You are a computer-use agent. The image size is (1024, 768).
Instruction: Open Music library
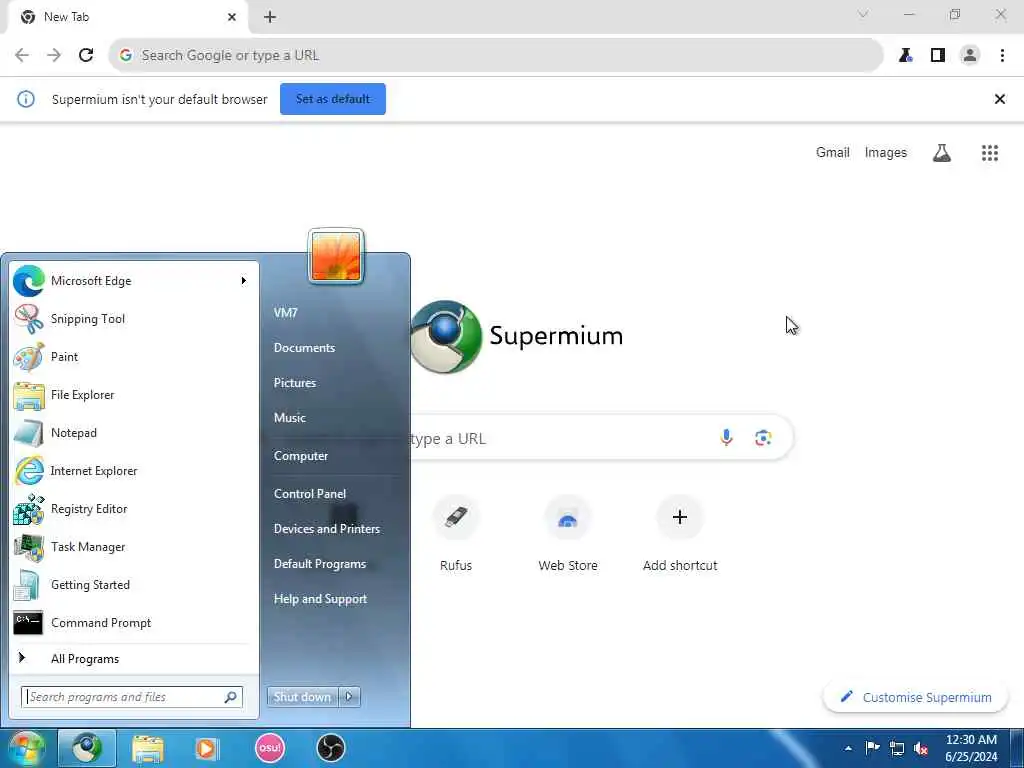289,418
